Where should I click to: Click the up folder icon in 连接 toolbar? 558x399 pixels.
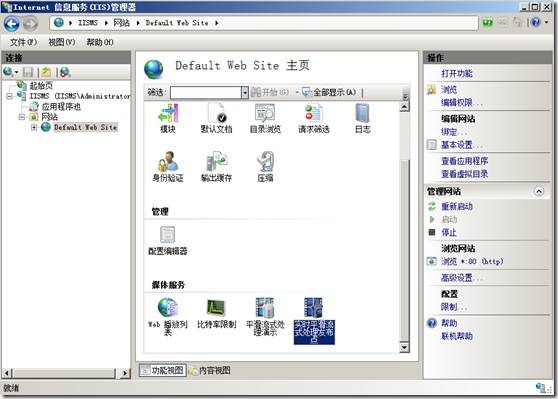46,72
